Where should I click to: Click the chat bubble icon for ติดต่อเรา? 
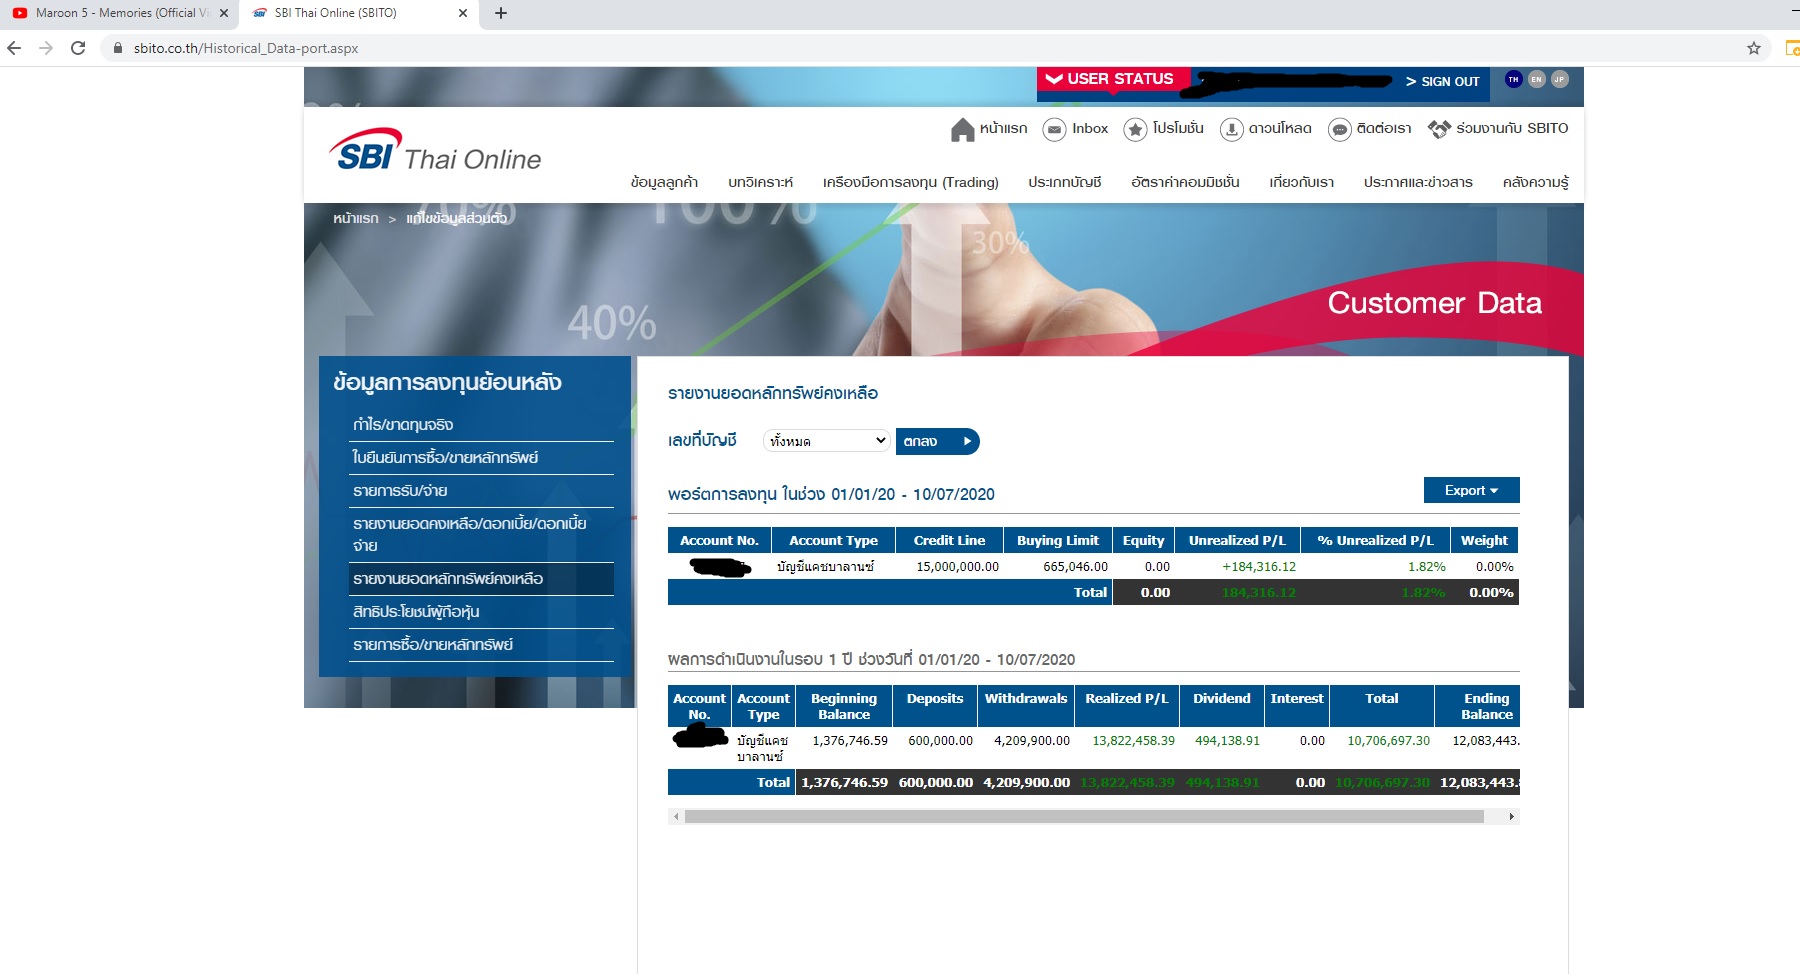(1340, 130)
